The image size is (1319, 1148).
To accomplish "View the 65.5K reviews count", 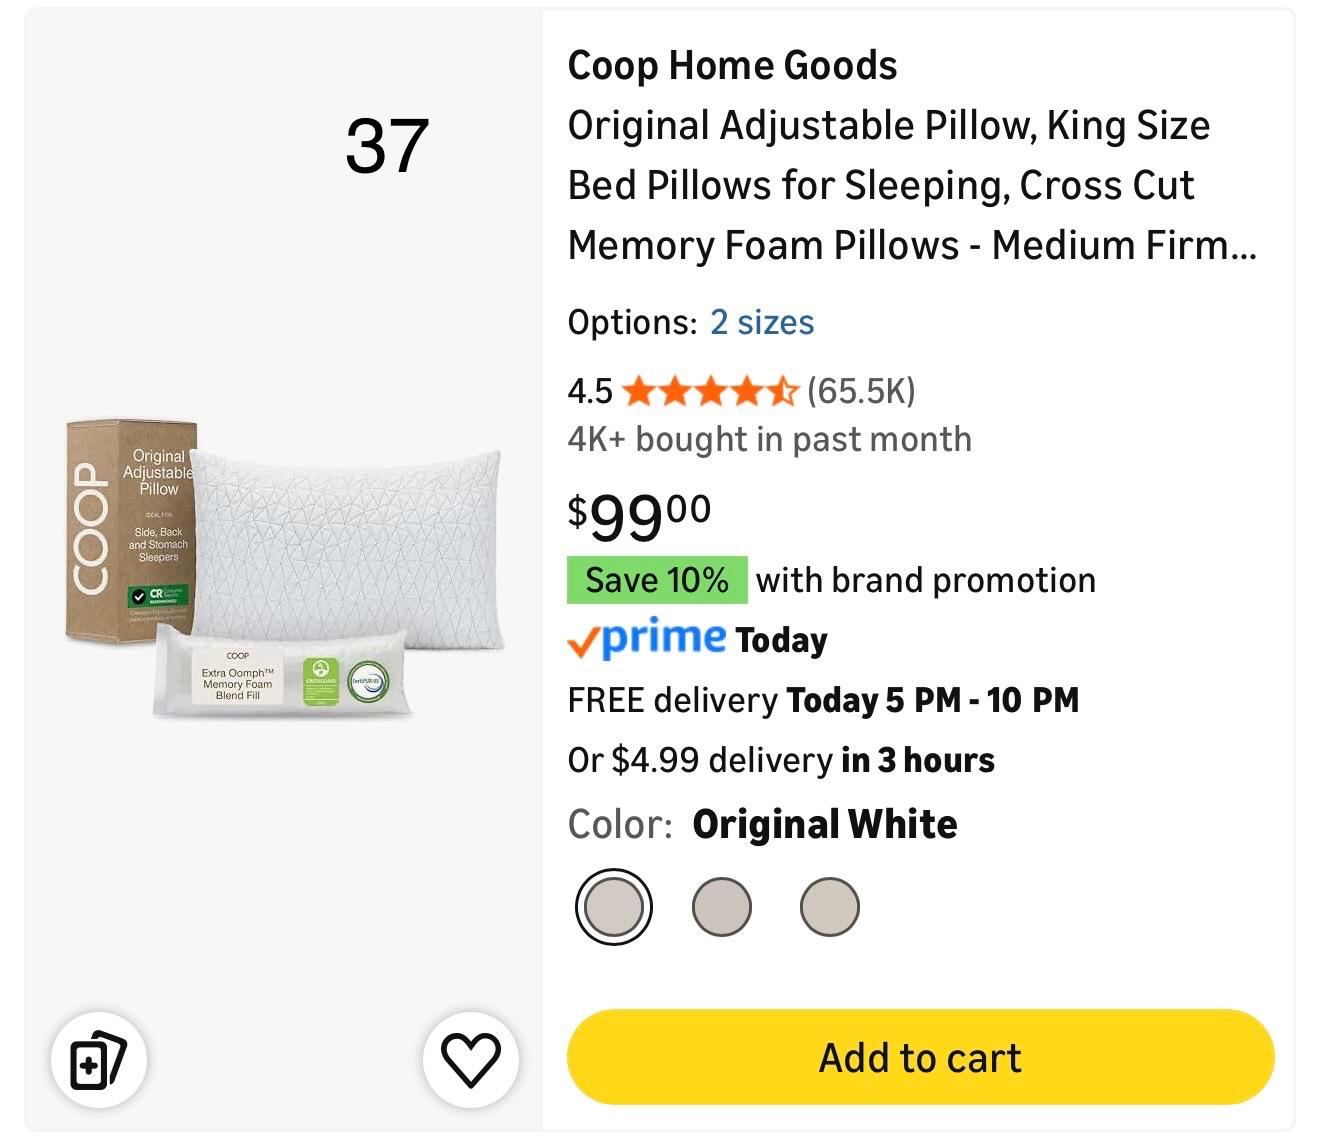I will click(x=861, y=391).
